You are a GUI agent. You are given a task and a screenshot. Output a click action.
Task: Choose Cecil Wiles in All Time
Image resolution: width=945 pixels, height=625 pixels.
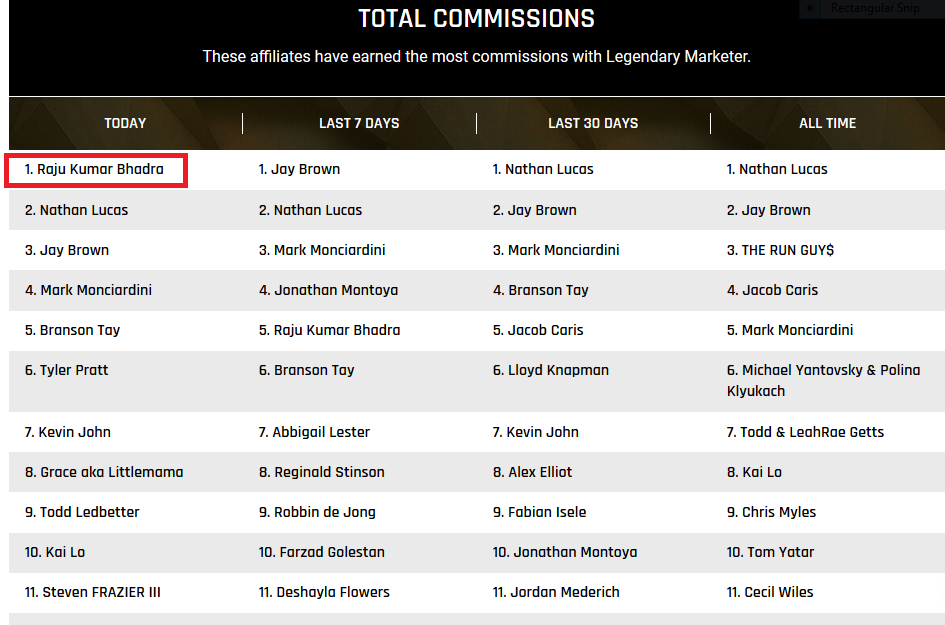[x=770, y=592]
